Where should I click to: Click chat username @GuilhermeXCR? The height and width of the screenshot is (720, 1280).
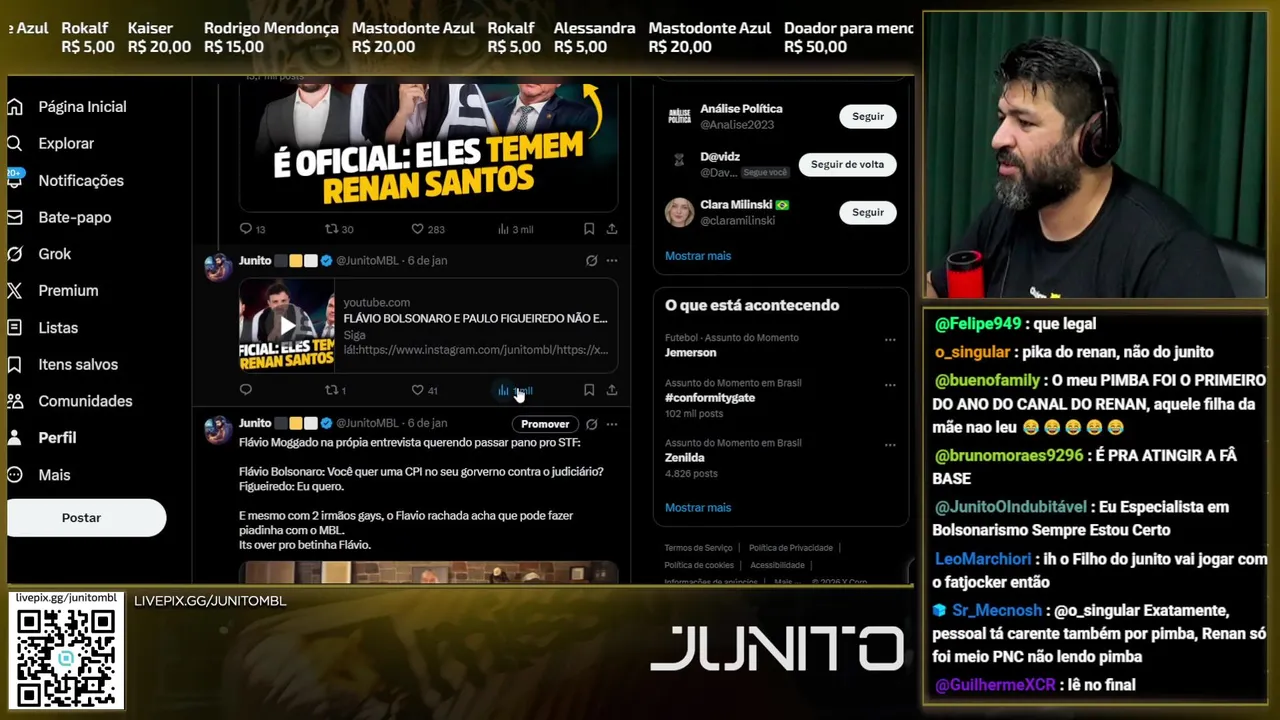[x=995, y=686]
